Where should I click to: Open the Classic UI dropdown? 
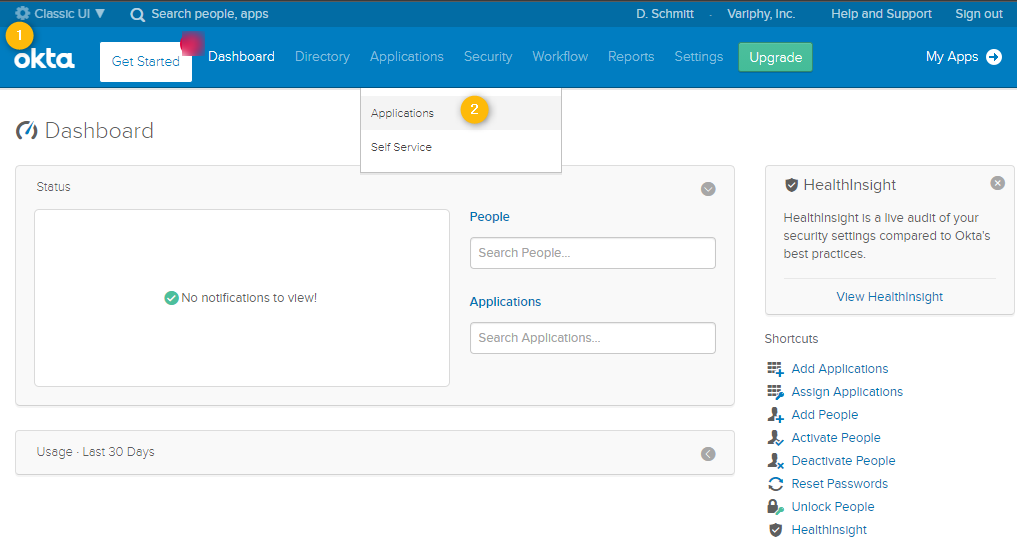pyautogui.click(x=69, y=14)
